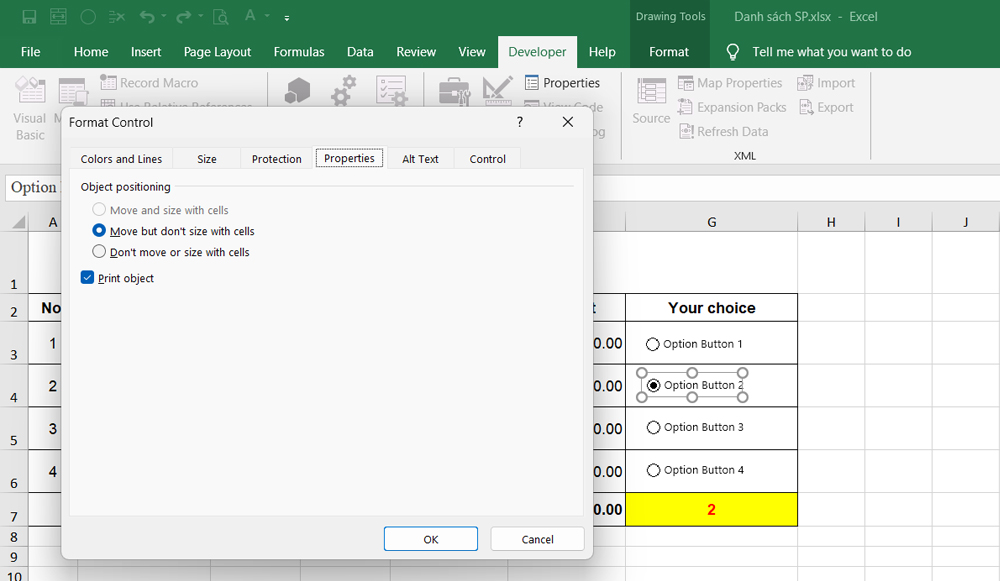Select Option Button 4 in worksheet
Screen dimensions: 1000x581
click(653, 470)
